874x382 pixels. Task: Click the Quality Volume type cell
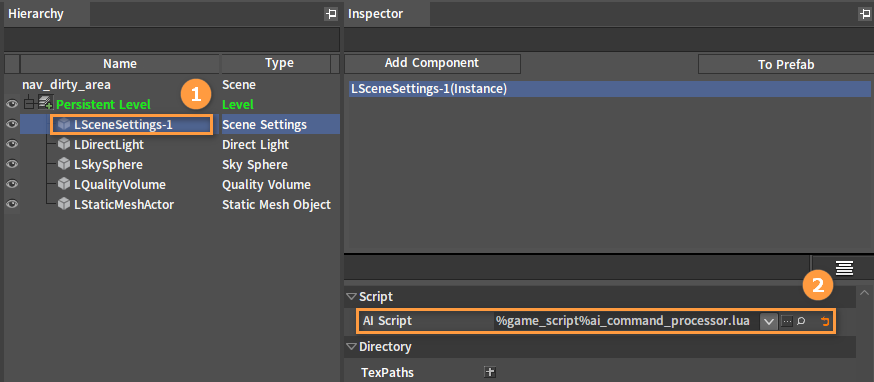(266, 185)
